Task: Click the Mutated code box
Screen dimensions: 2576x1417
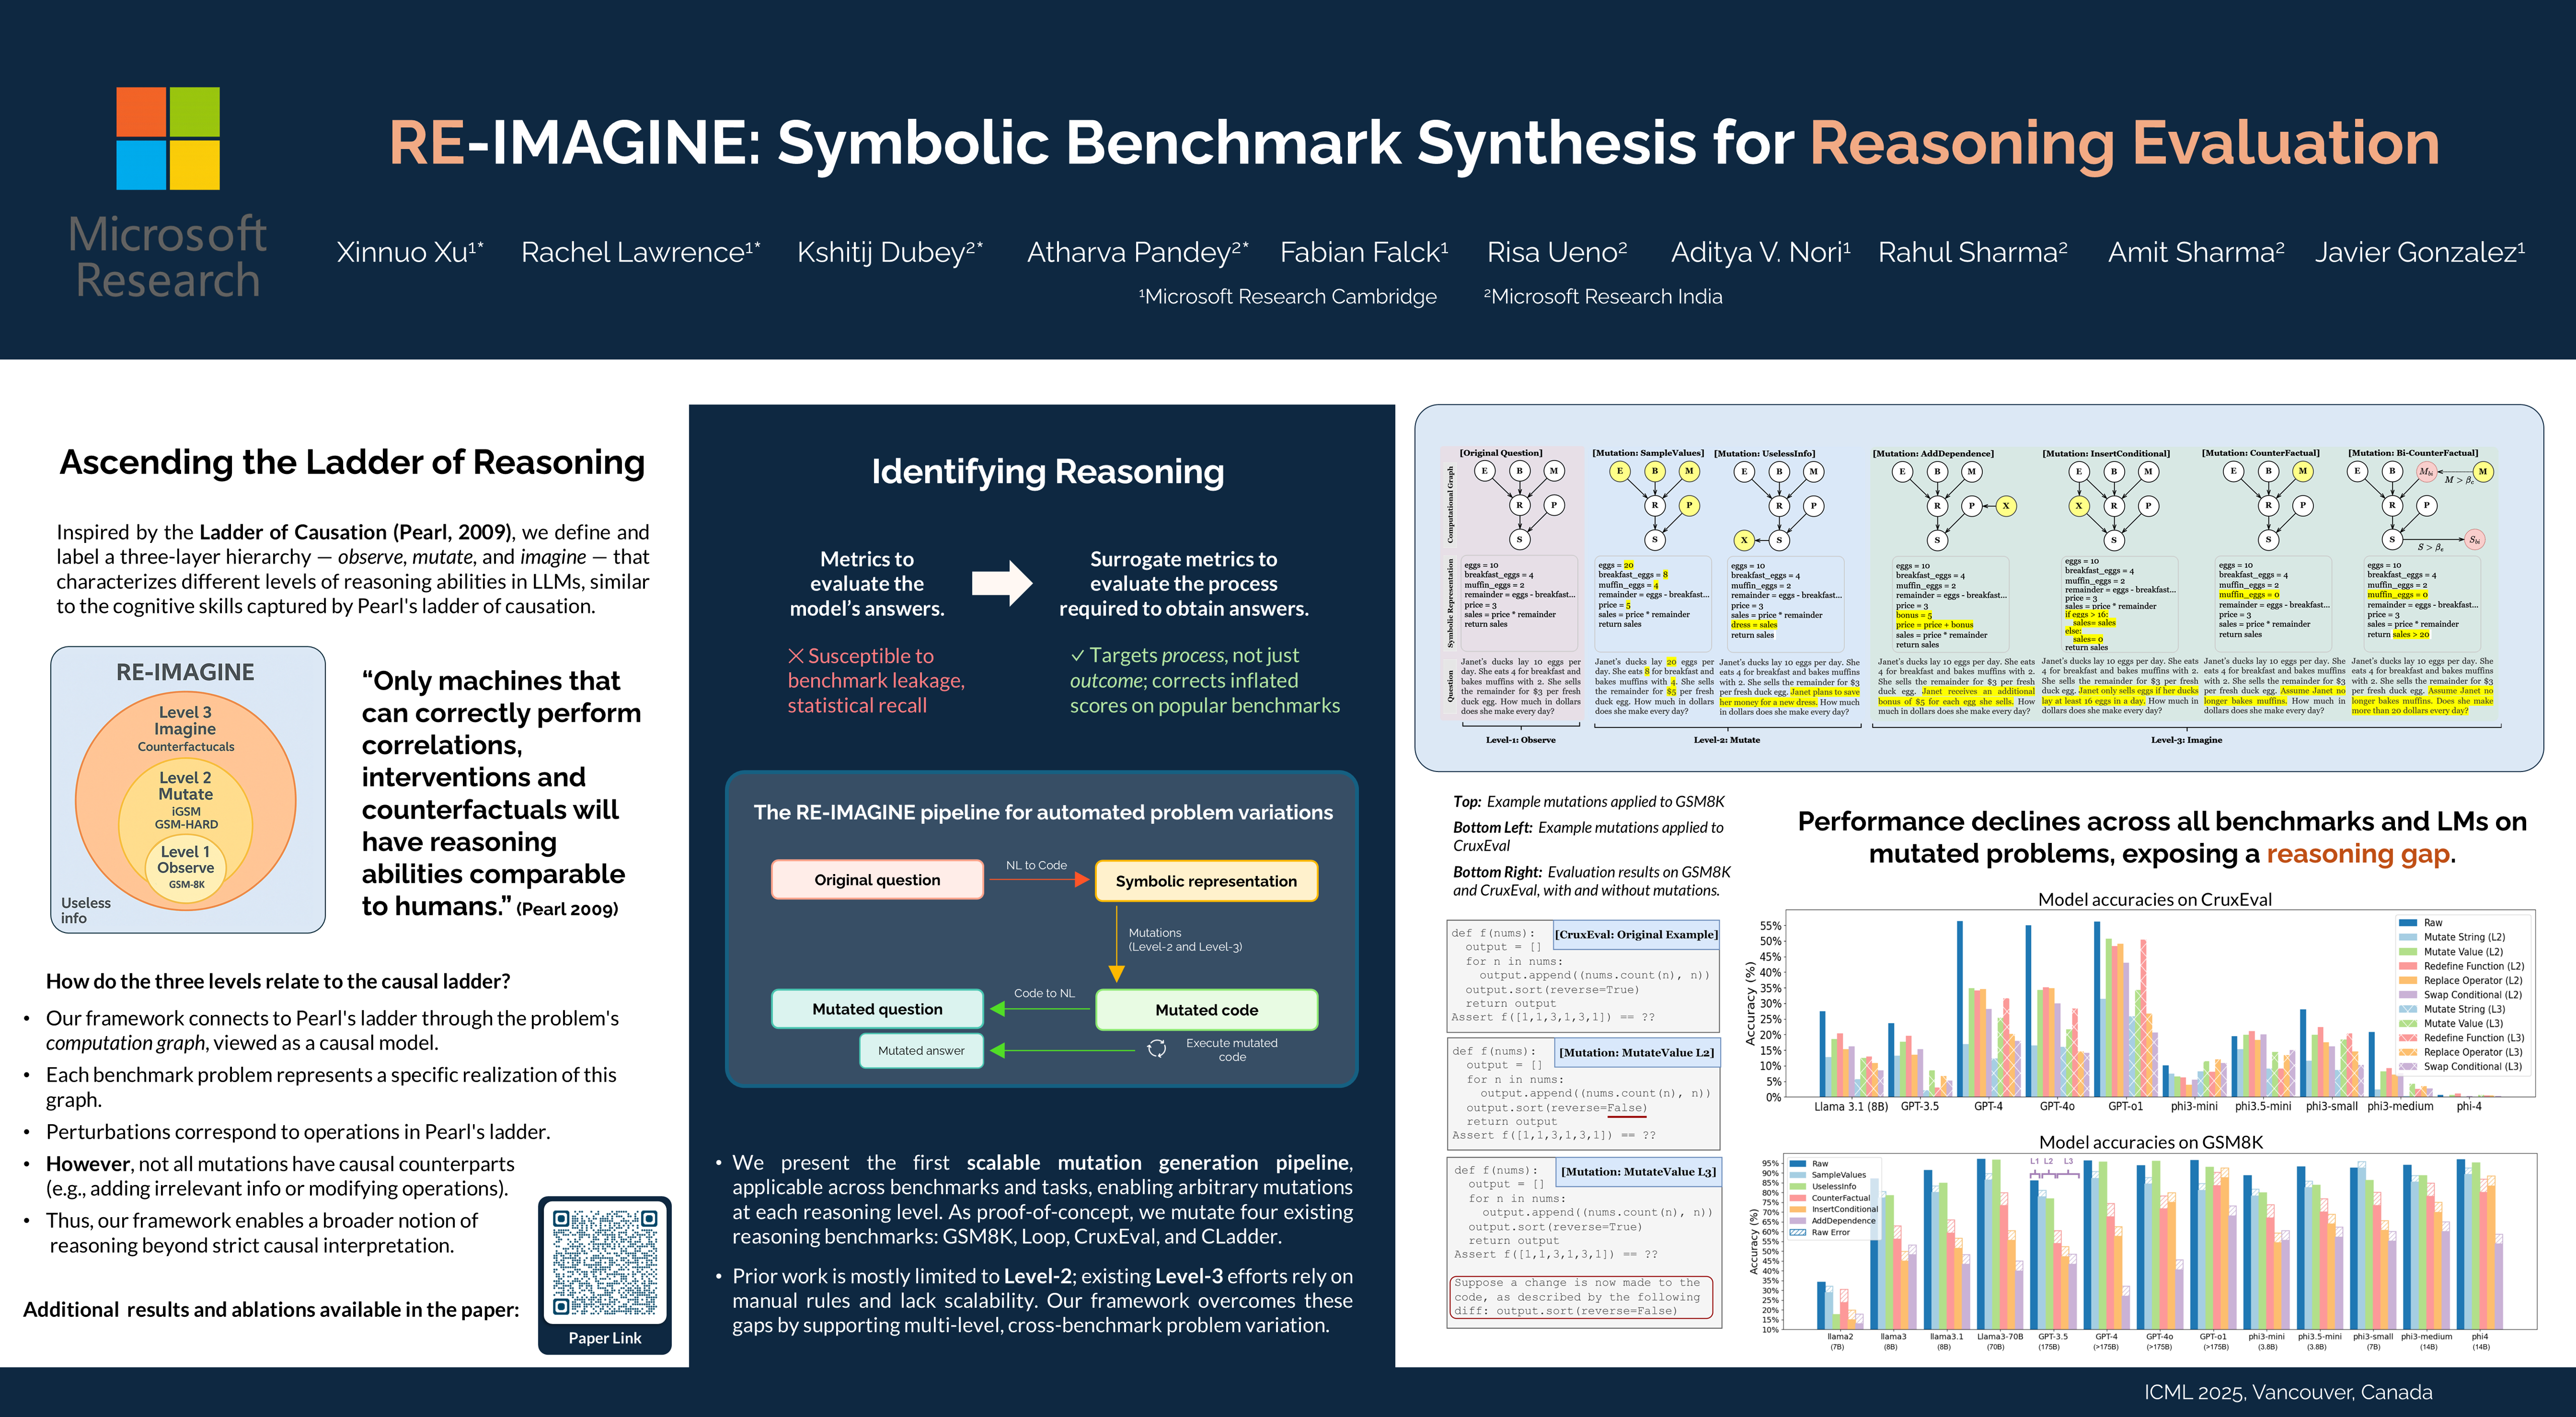Action: tap(1206, 1010)
